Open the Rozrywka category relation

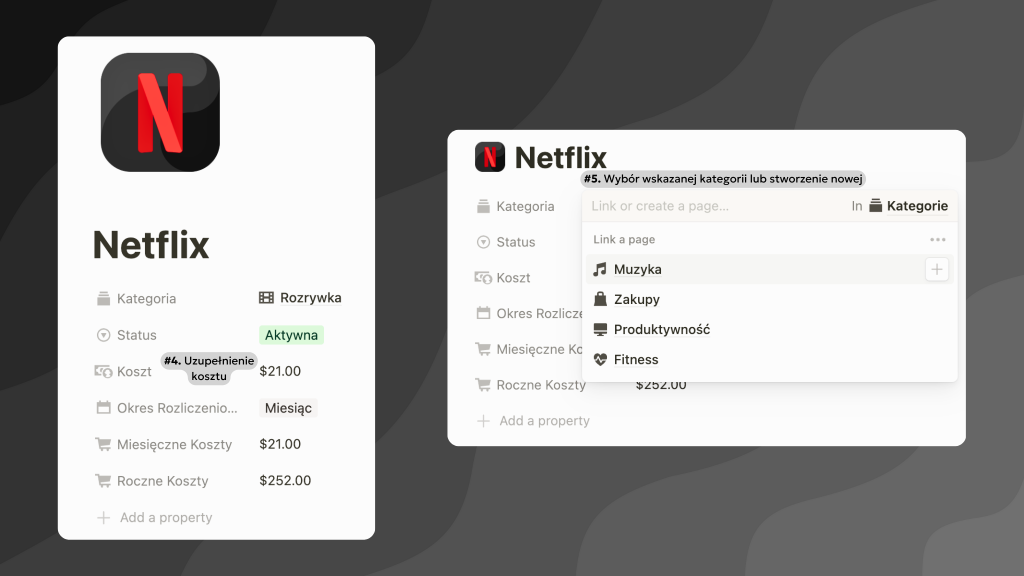(300, 298)
